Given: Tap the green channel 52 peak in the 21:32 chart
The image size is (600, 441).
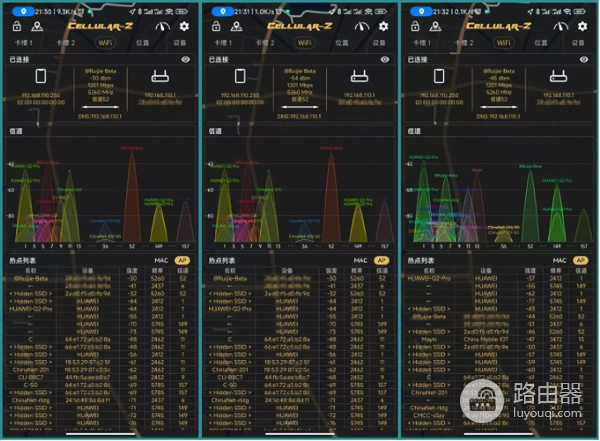Looking at the screenshot, I should pos(530,205).
